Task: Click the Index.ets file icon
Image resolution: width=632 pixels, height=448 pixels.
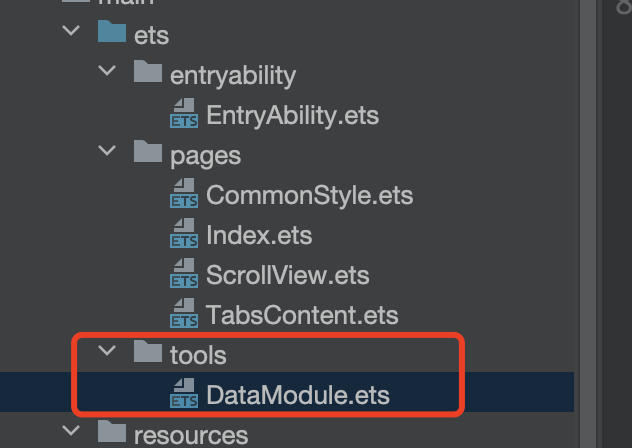Action: tap(184, 235)
